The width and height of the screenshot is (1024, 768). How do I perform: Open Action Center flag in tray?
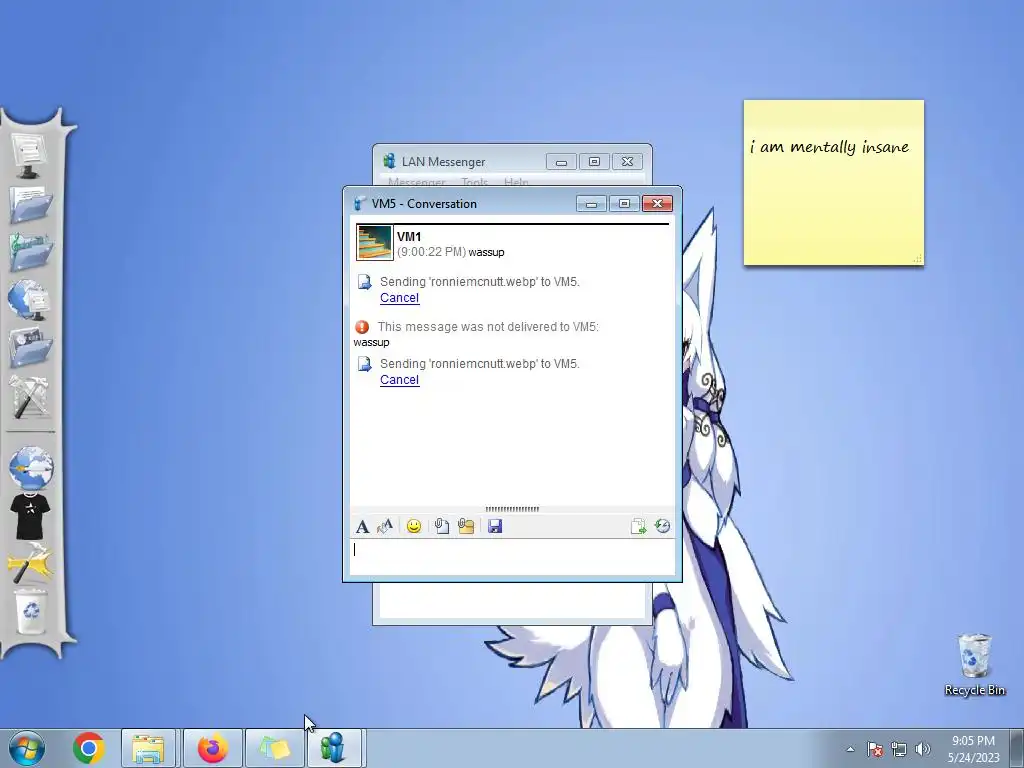point(875,749)
